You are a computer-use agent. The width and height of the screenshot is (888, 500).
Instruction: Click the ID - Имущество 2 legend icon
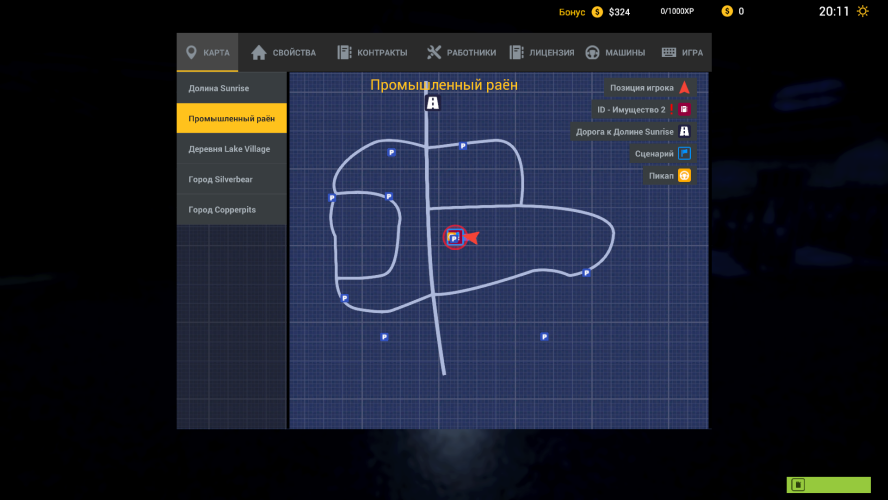(x=684, y=110)
